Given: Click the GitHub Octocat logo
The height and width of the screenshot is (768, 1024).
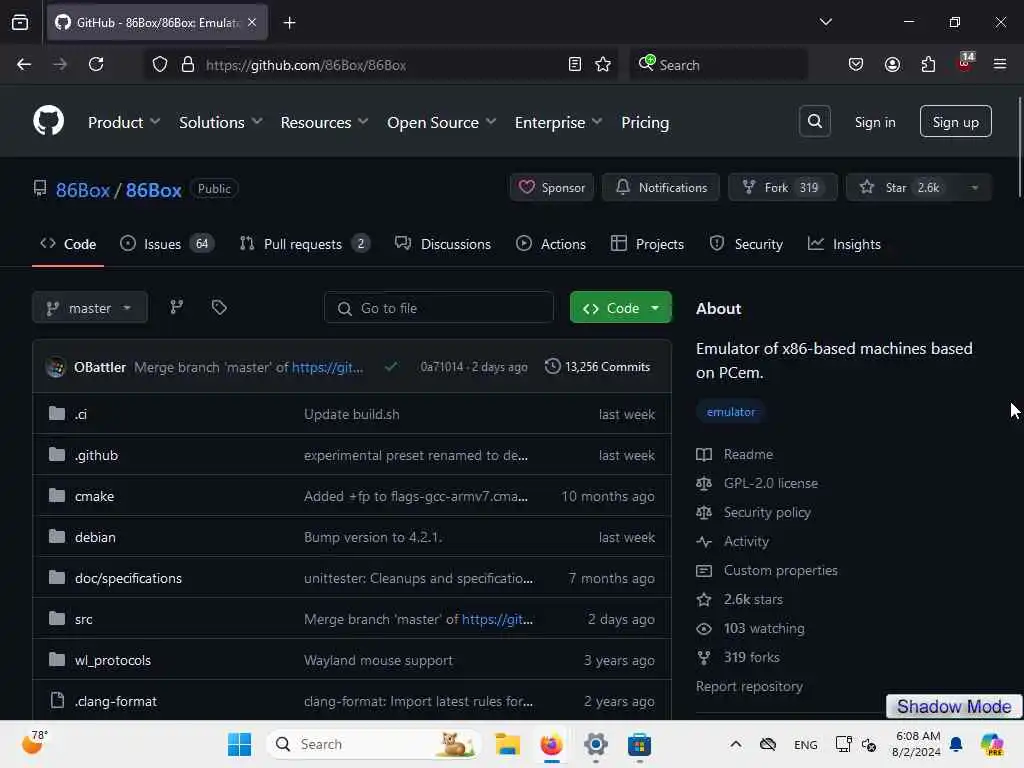Looking at the screenshot, I should (48, 121).
